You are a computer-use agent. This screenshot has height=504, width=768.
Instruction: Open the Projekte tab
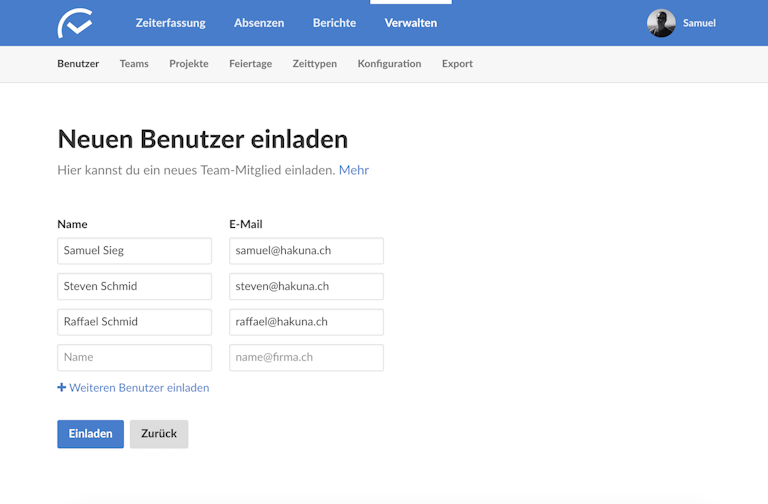point(189,64)
